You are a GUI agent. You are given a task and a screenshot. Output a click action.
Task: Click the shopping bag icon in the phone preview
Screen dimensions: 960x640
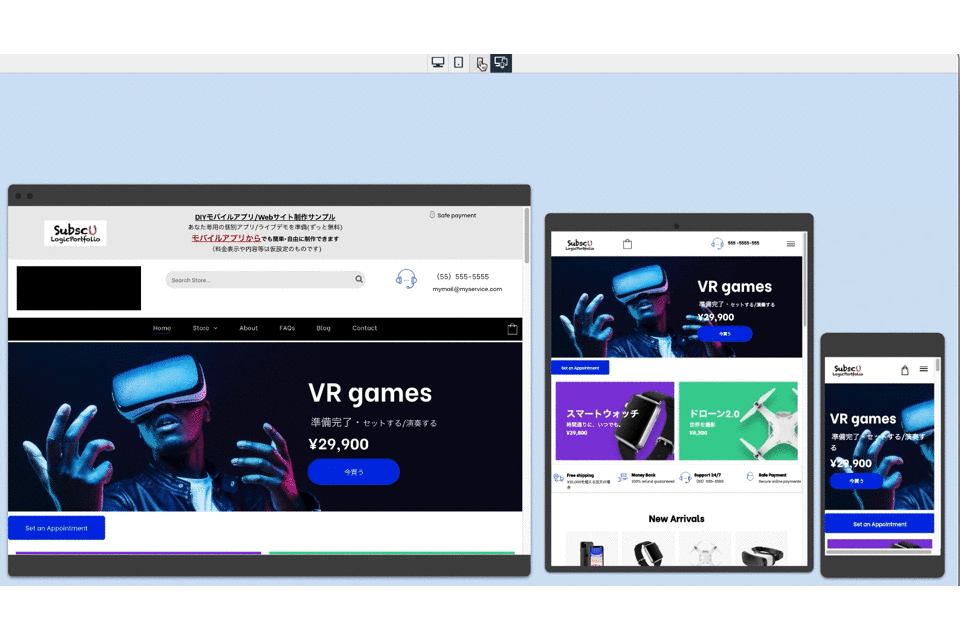coord(905,370)
